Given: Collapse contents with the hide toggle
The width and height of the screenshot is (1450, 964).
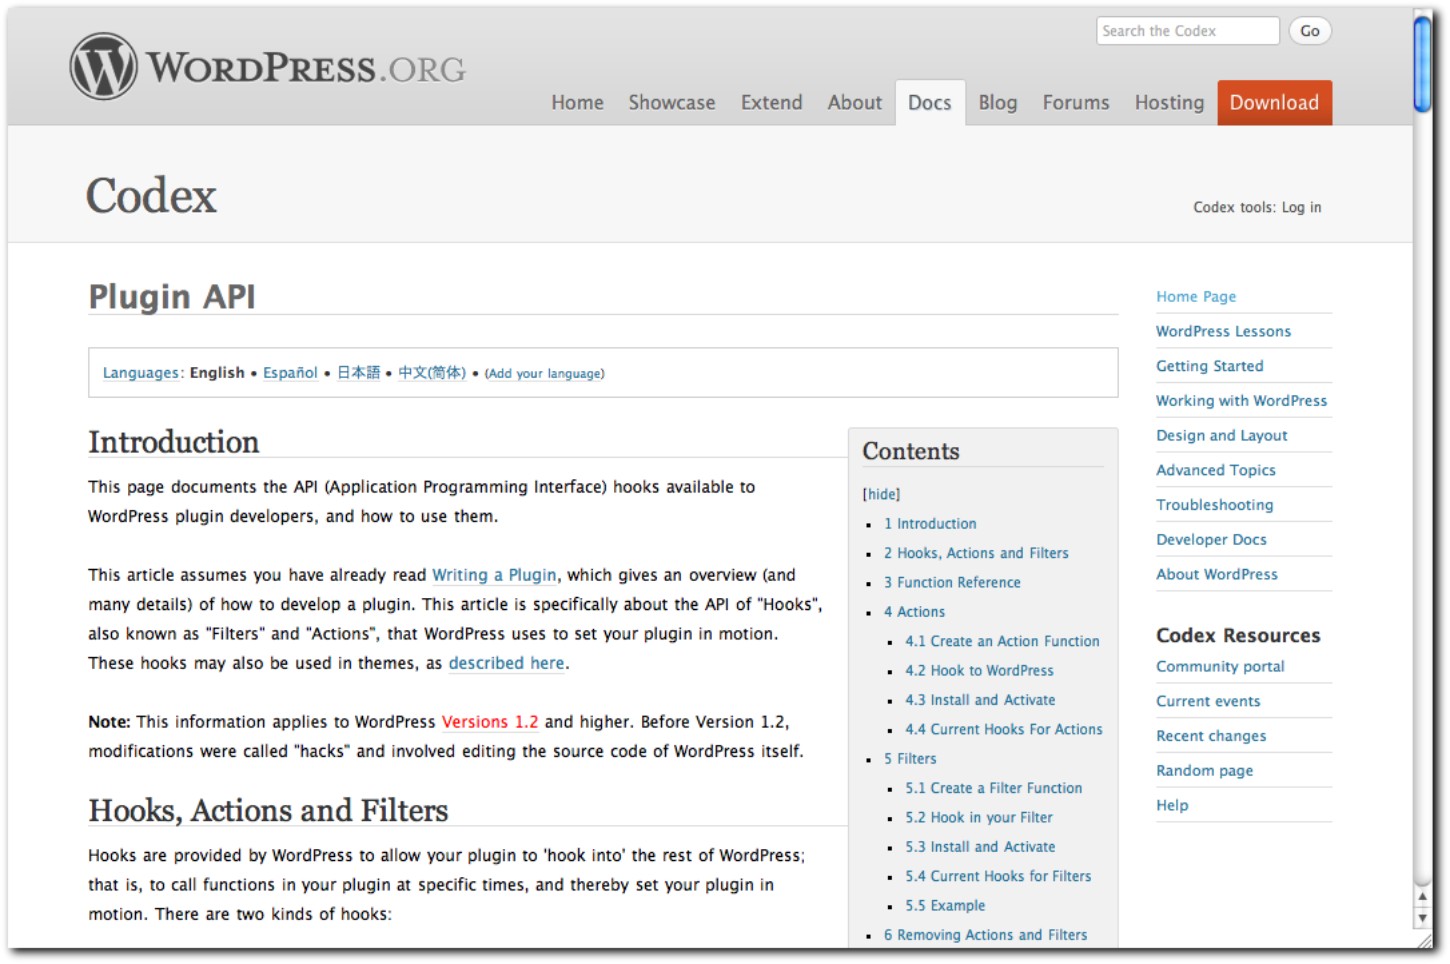Looking at the screenshot, I should point(881,494).
